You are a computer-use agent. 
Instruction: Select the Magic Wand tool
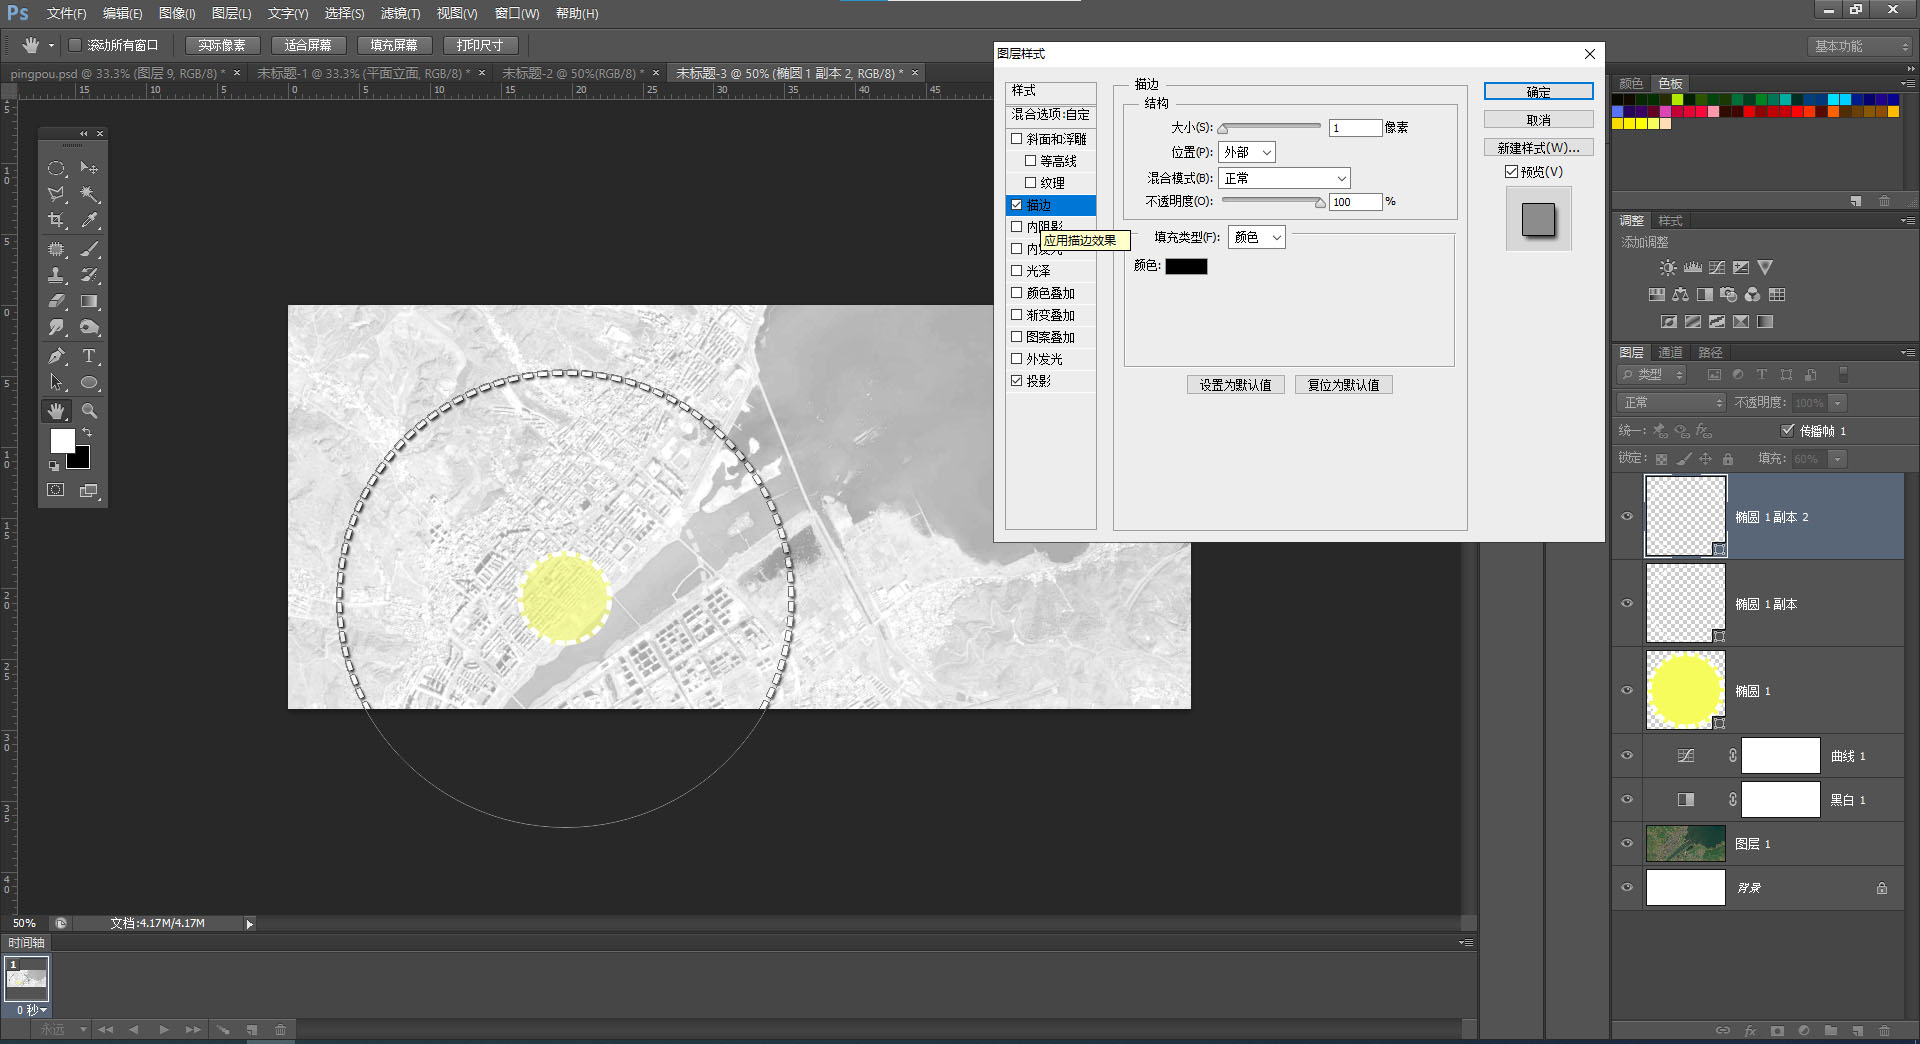(x=89, y=194)
